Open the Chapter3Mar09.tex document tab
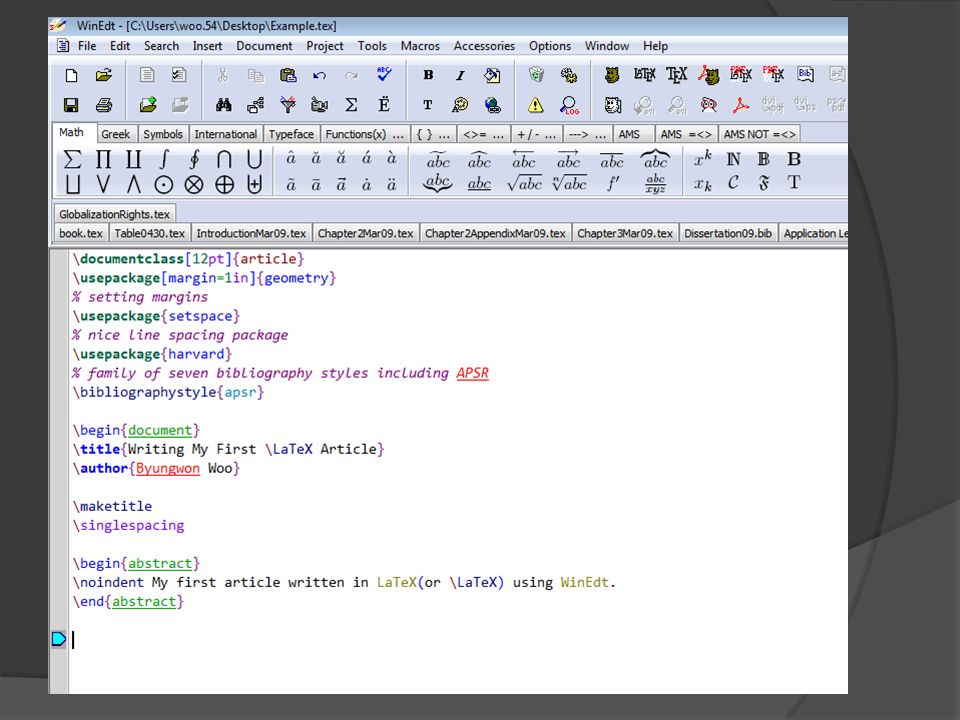 click(x=624, y=233)
